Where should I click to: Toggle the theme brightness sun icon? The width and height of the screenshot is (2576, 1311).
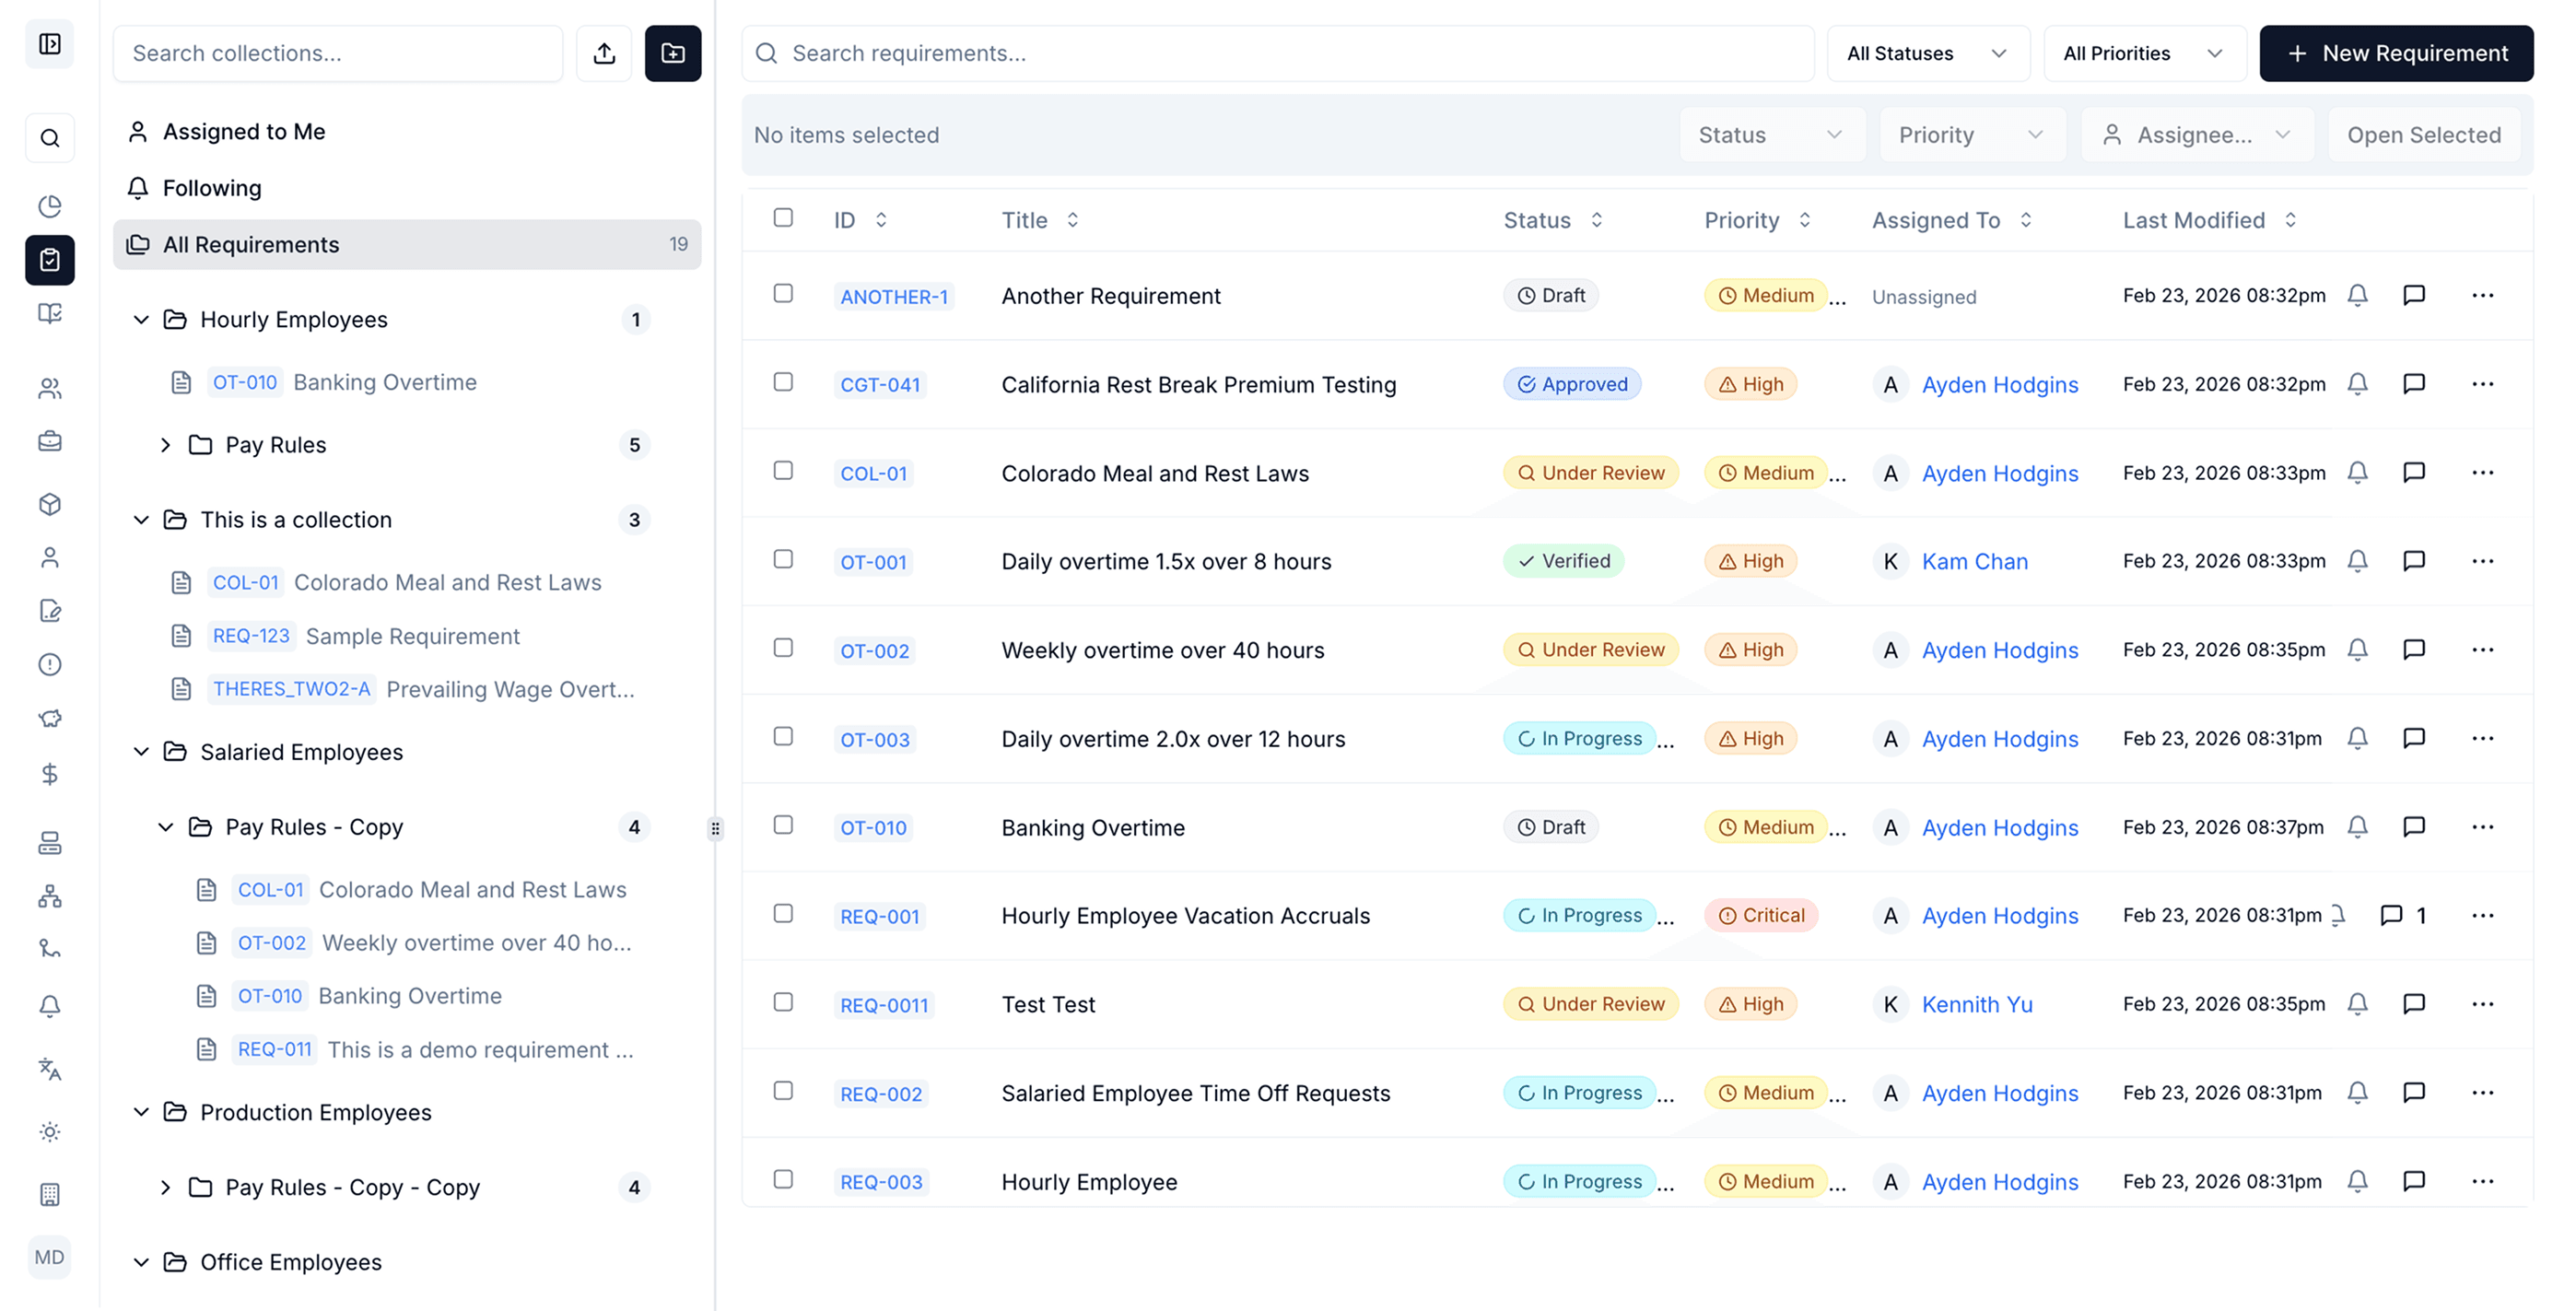[50, 1131]
